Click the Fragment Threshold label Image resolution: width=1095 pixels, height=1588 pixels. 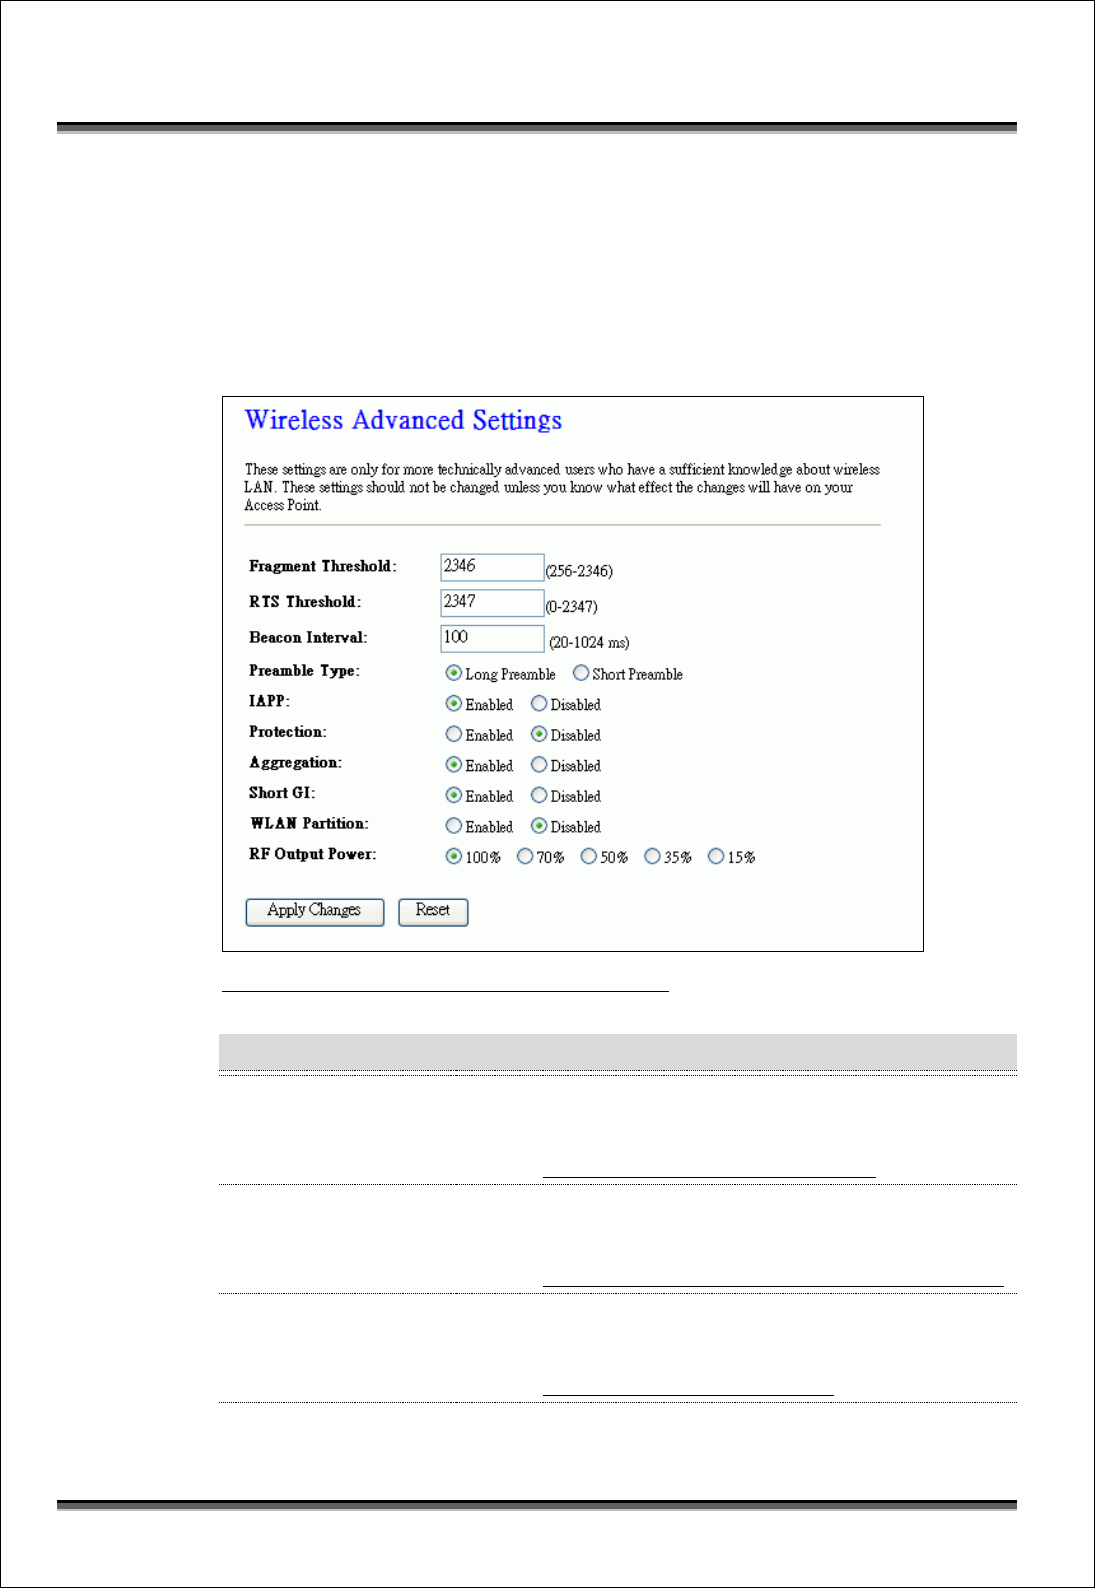[x=323, y=567]
